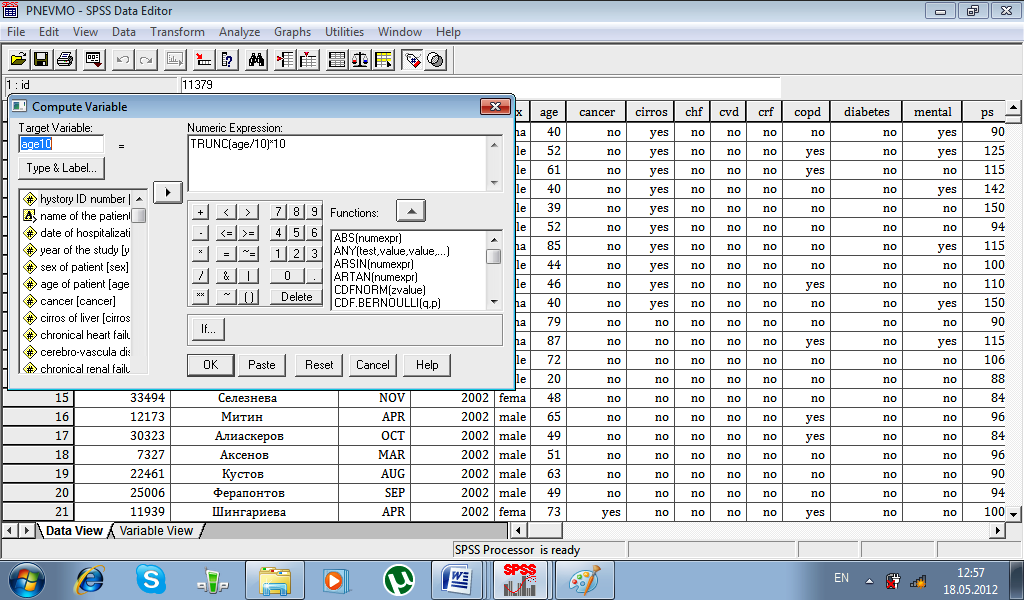Show hidden system tray icons
1024x600 pixels.
[x=869, y=580]
